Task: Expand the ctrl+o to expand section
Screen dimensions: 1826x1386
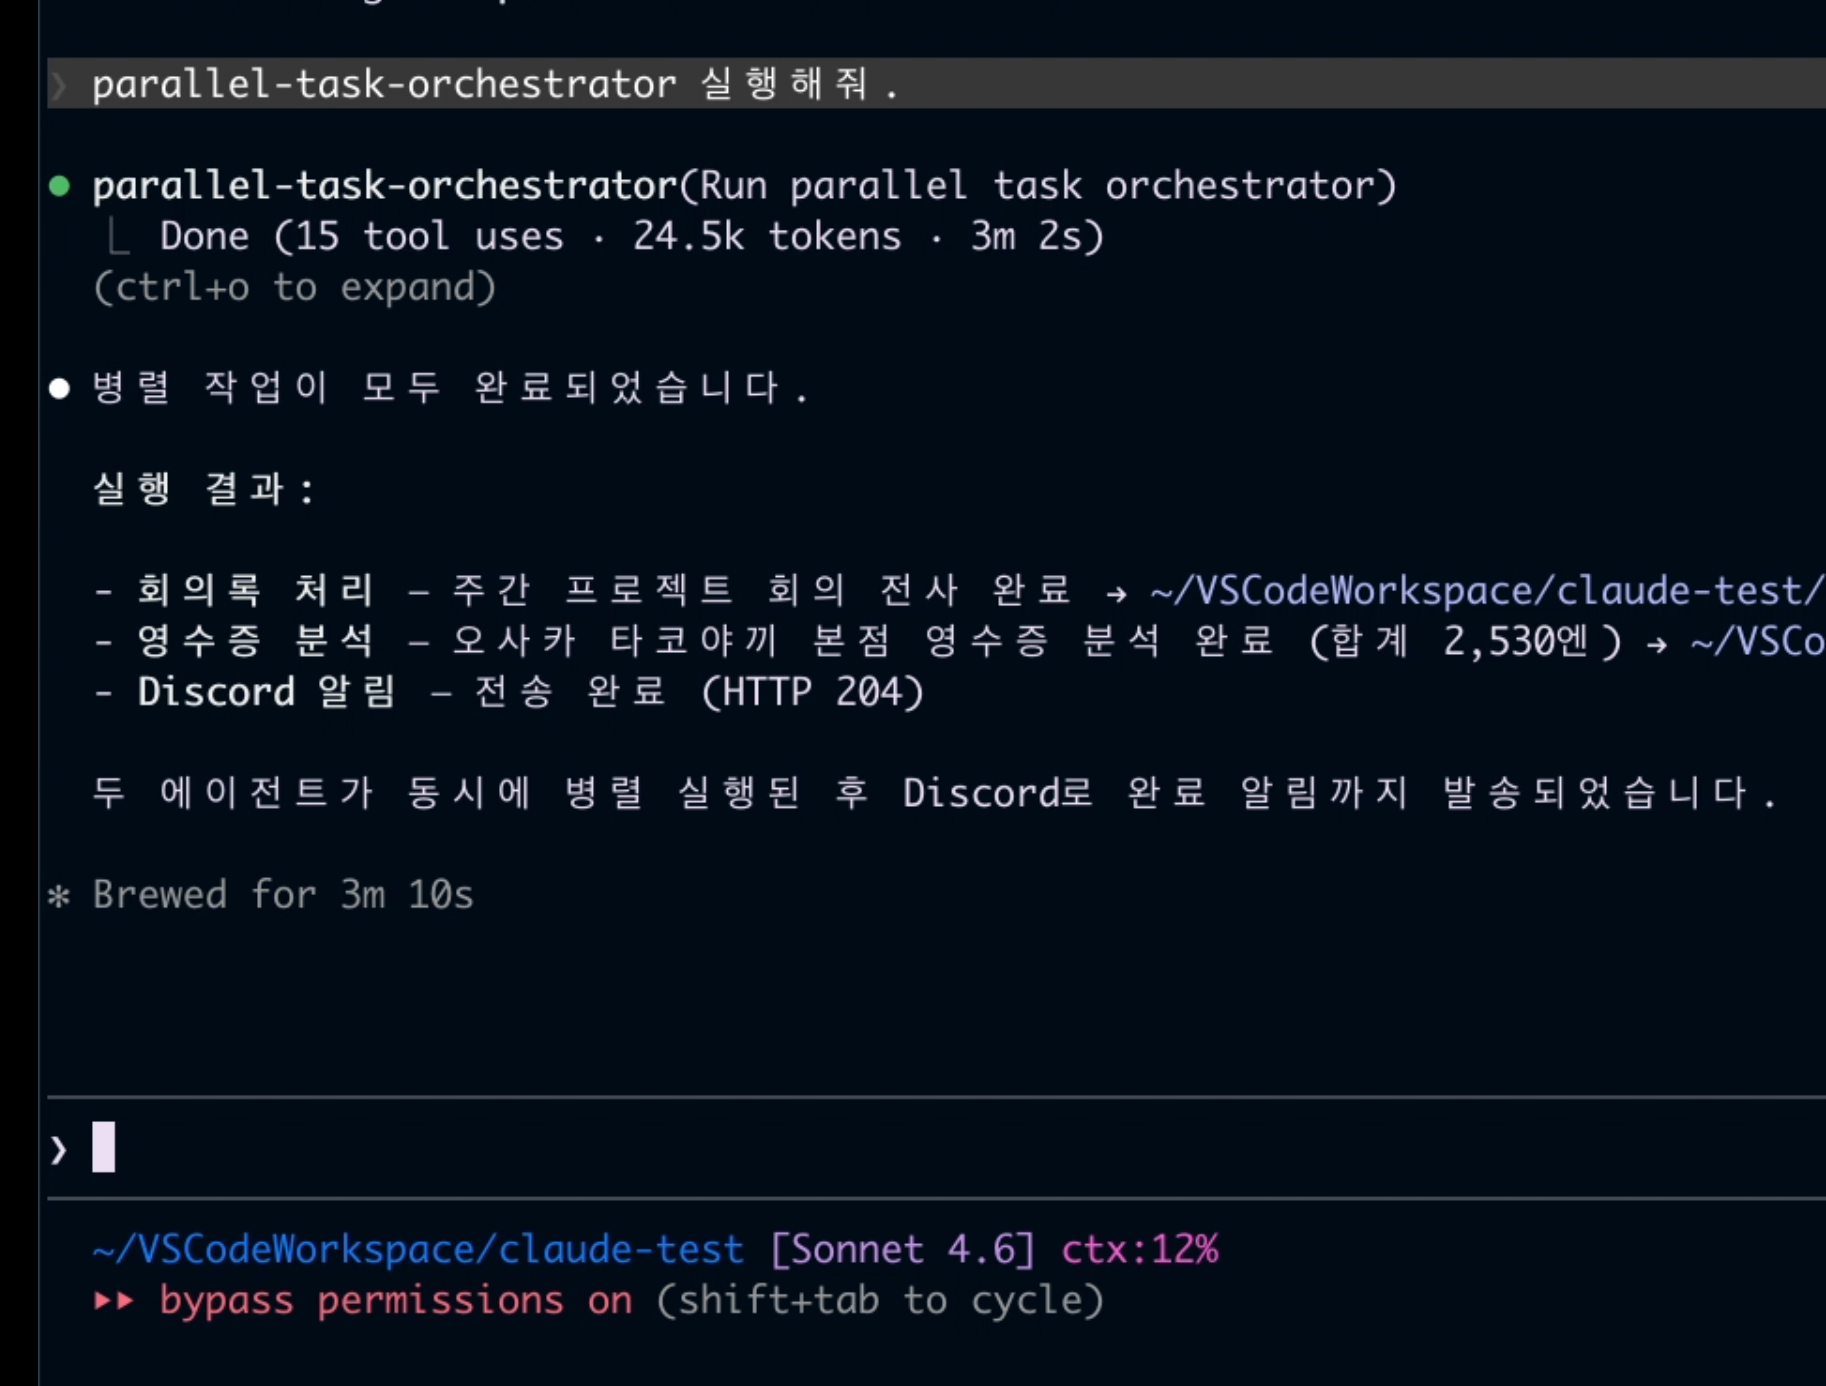Action: (x=294, y=288)
